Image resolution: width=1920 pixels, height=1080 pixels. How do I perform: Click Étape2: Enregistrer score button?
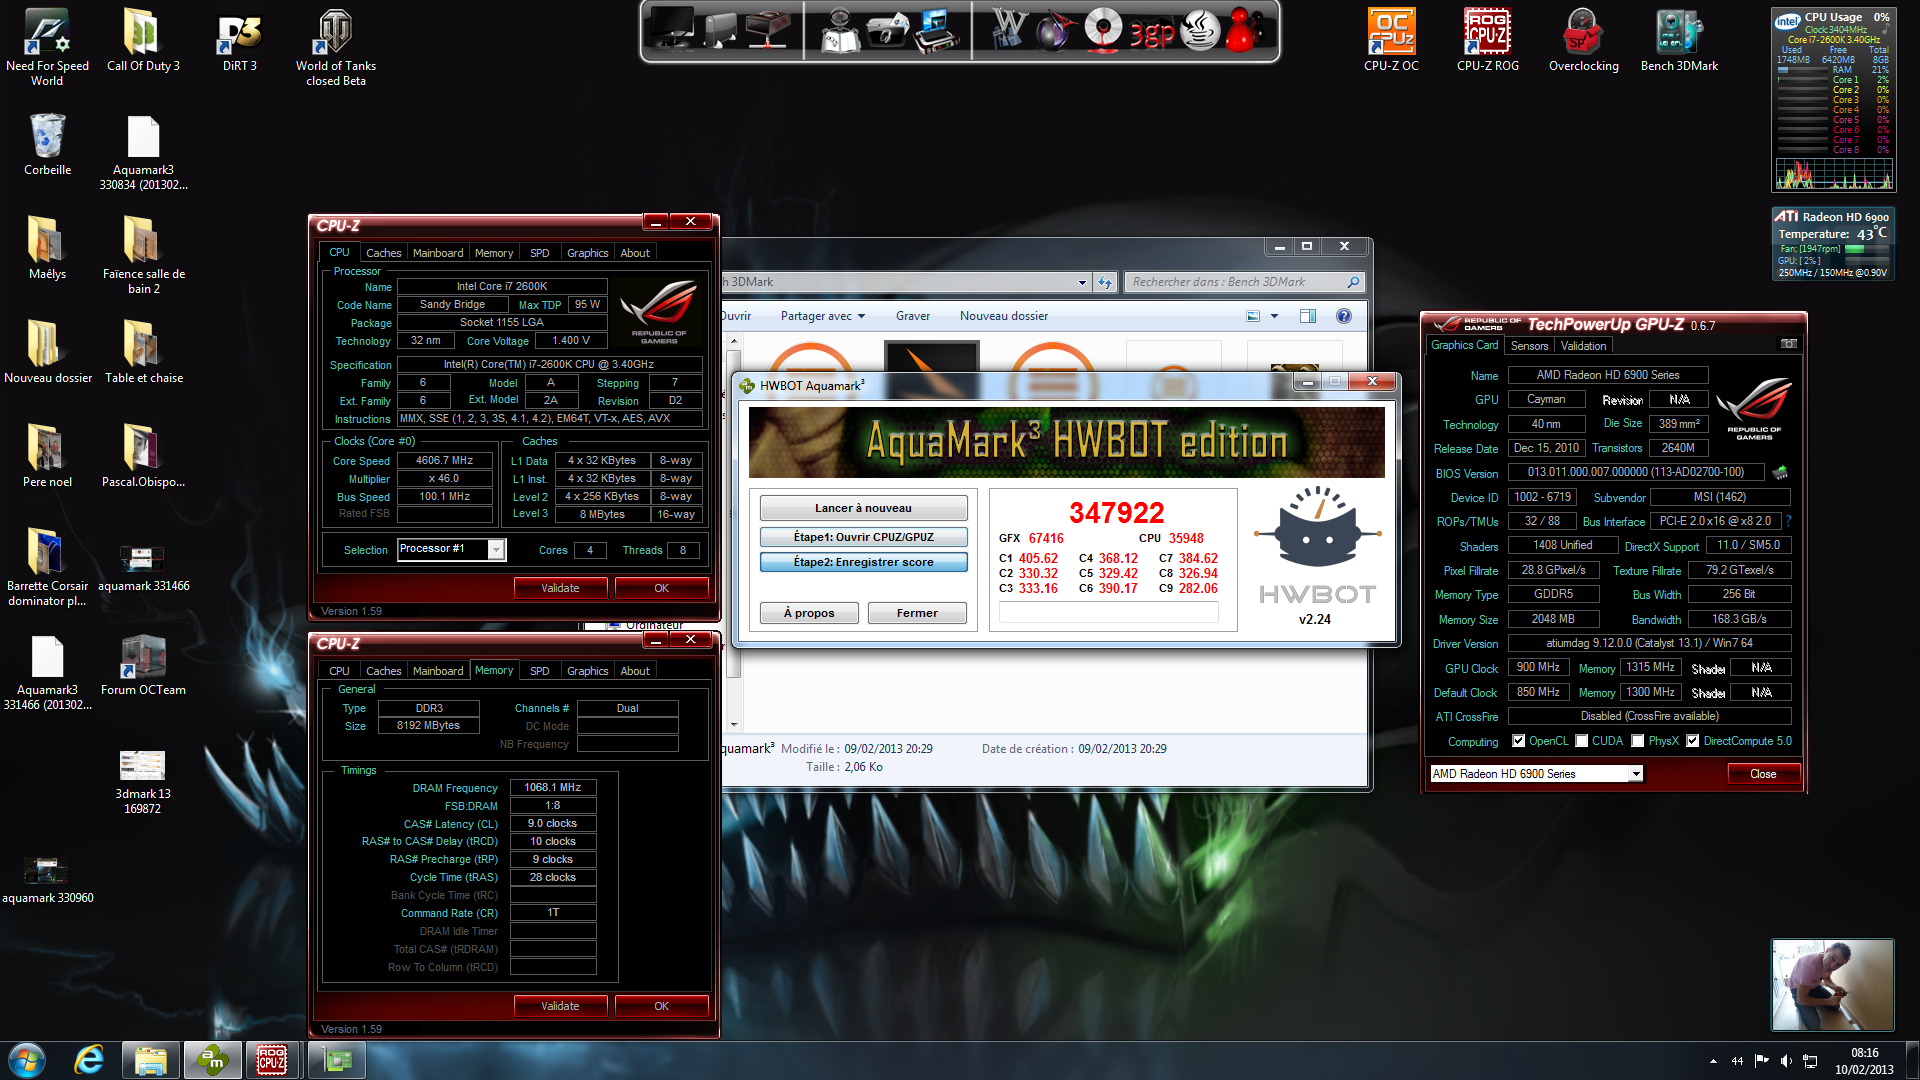click(x=863, y=562)
